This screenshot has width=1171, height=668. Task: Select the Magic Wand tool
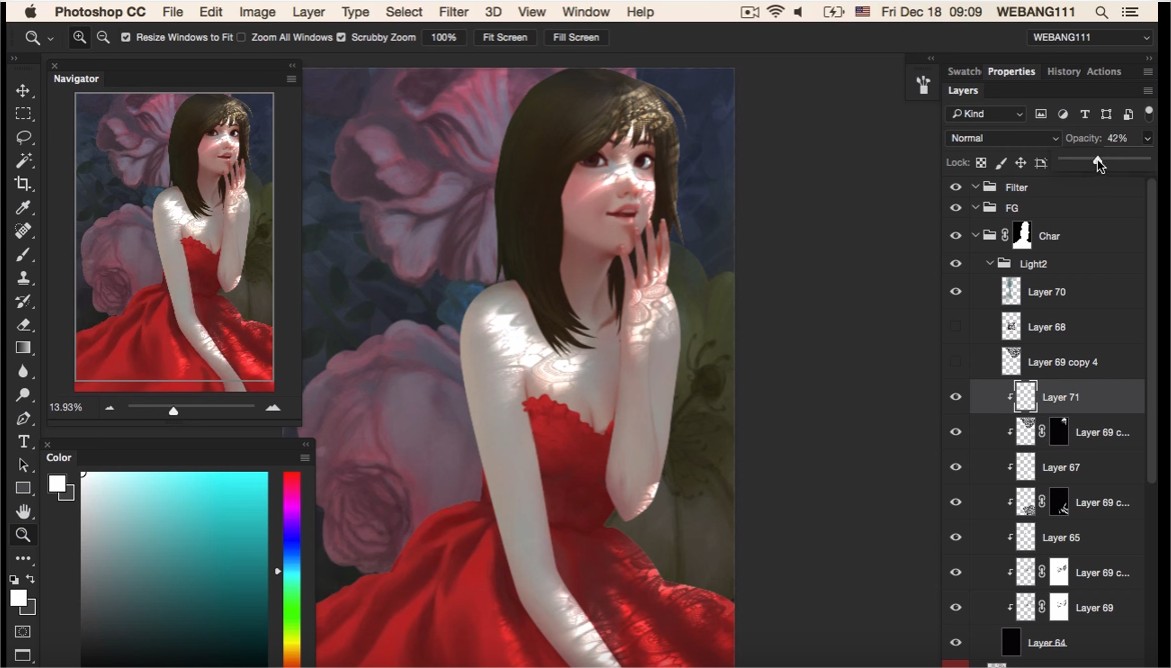pos(23,161)
